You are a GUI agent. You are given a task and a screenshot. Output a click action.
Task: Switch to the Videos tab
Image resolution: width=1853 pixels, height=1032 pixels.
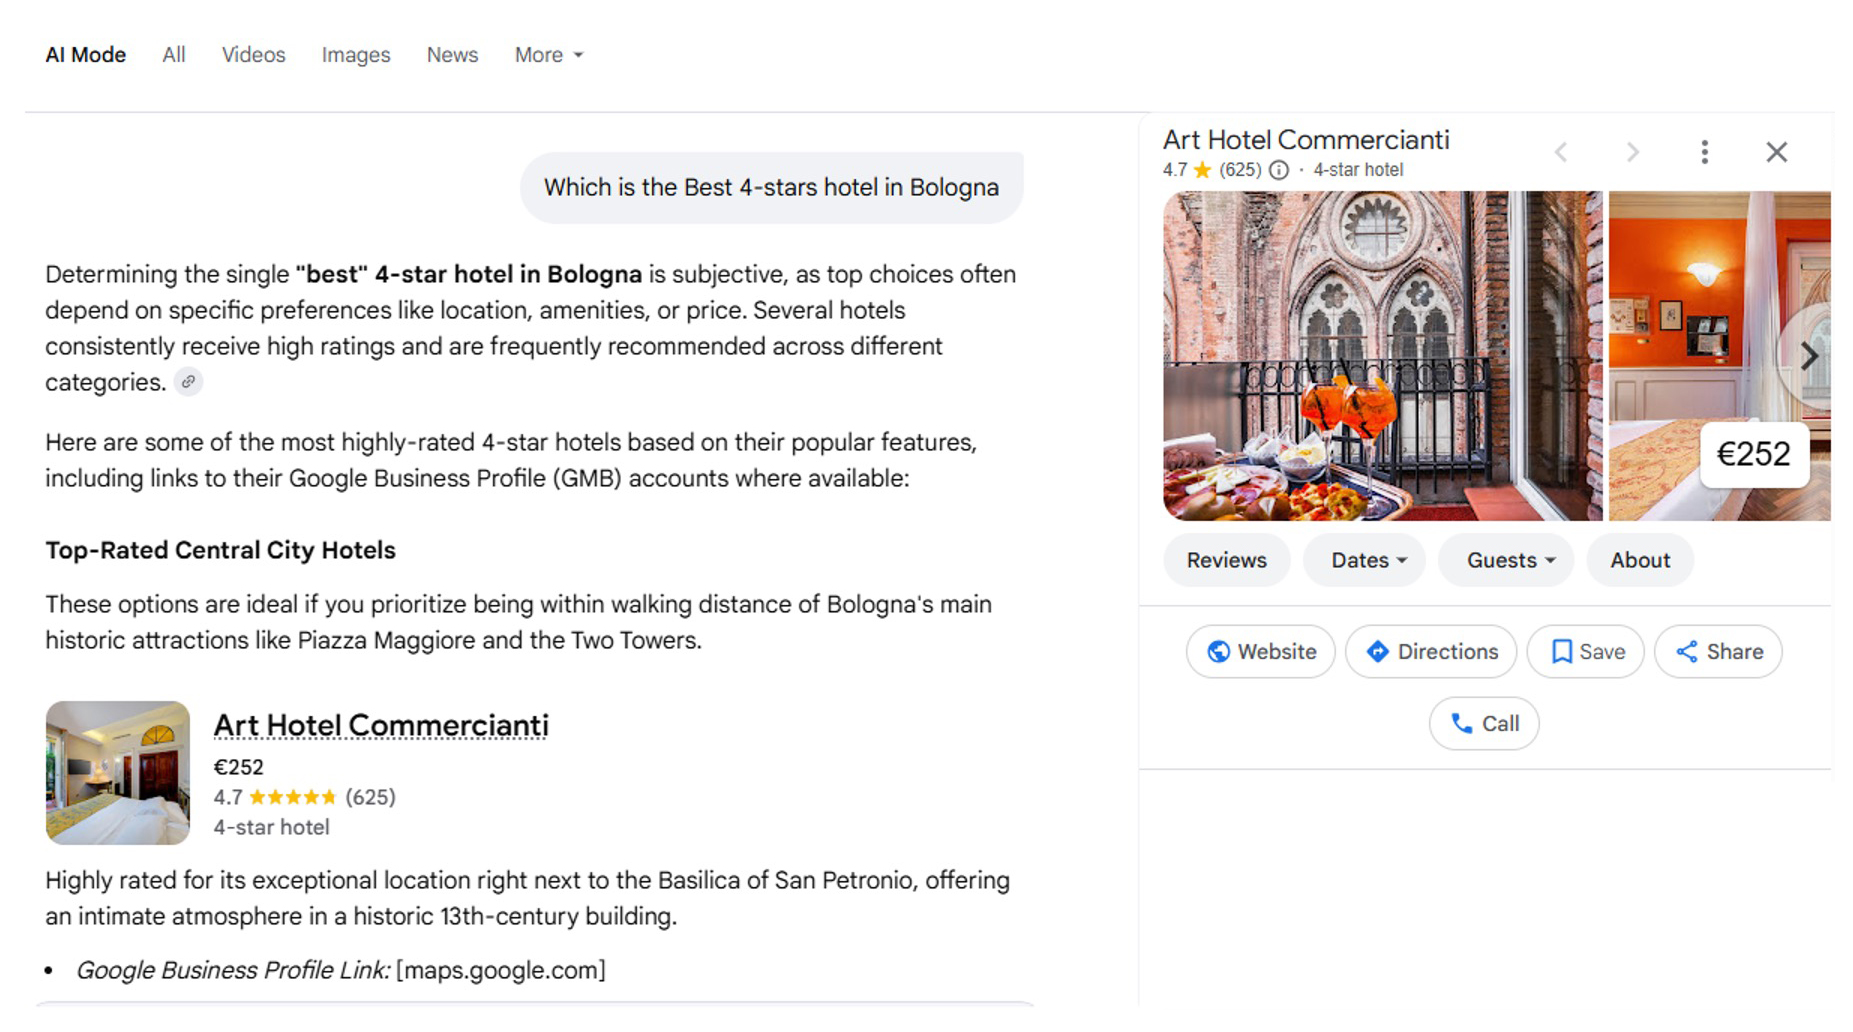pyautogui.click(x=253, y=55)
